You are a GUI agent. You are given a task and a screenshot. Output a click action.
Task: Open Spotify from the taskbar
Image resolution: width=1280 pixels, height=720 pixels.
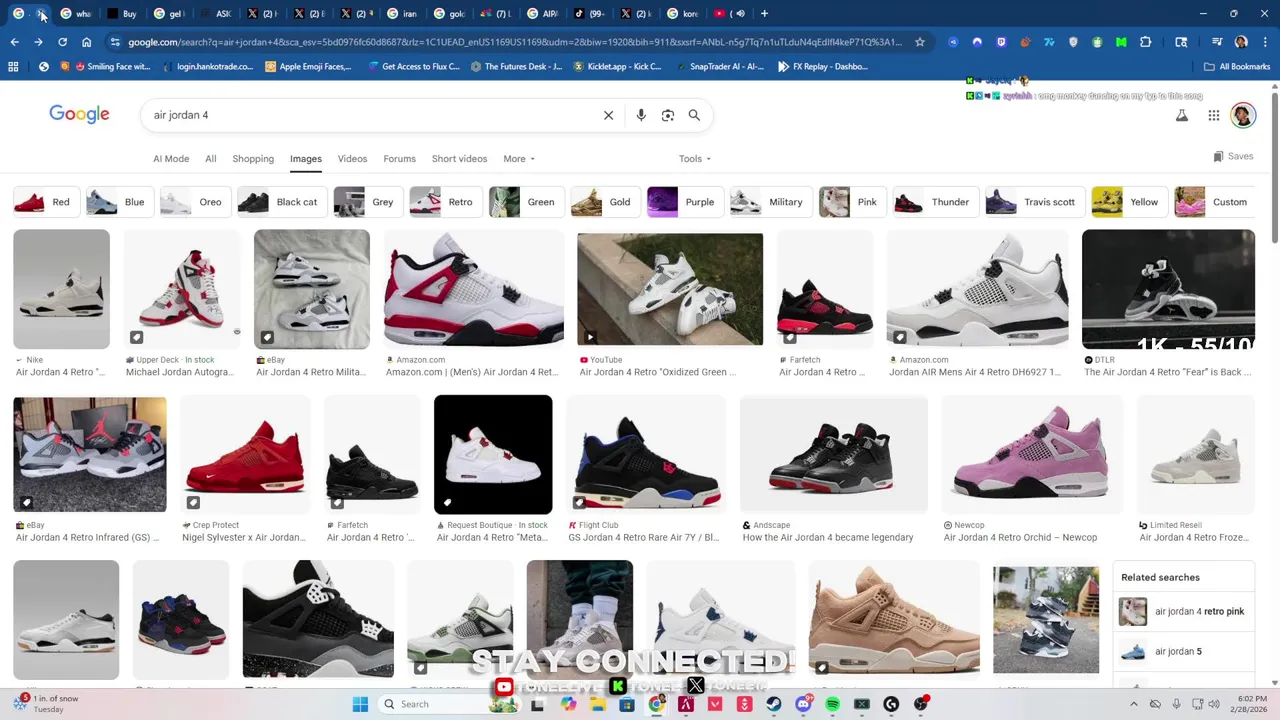tap(832, 704)
